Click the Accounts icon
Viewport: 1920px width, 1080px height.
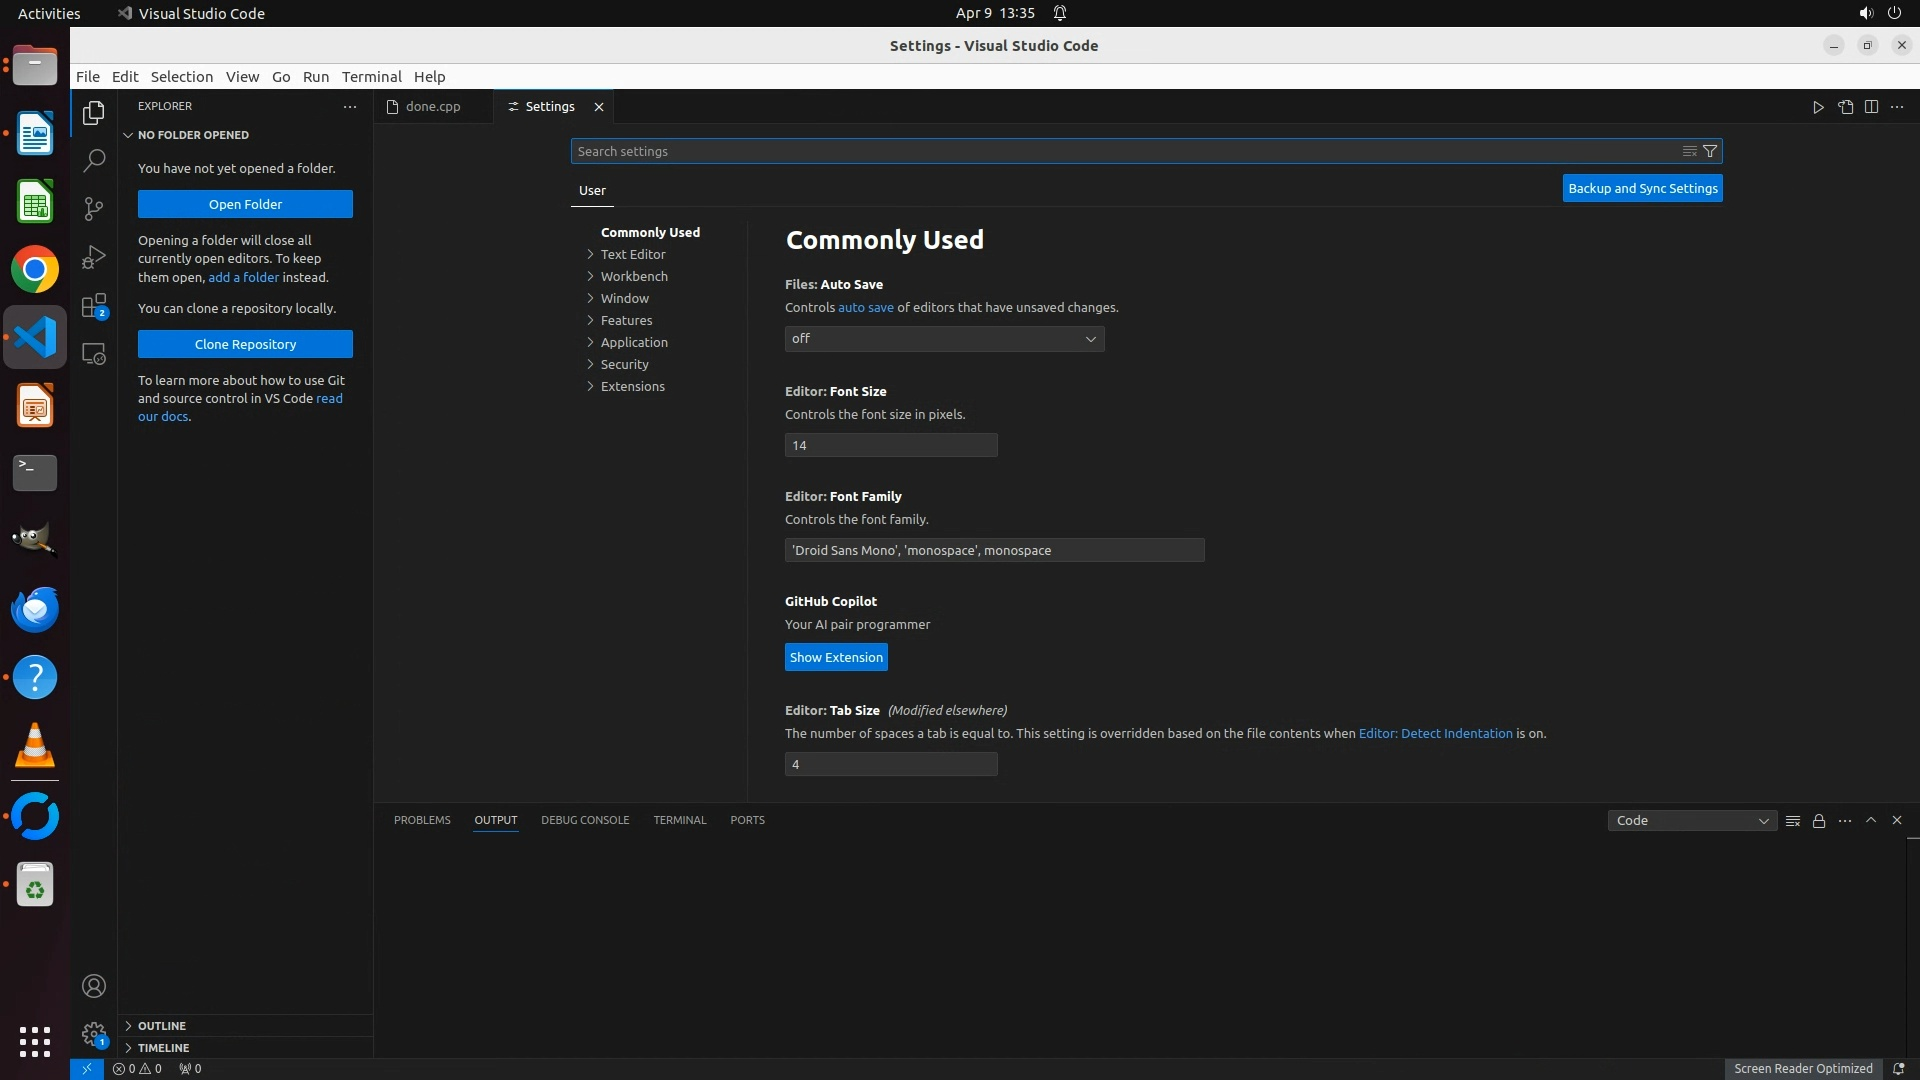coord(94,986)
